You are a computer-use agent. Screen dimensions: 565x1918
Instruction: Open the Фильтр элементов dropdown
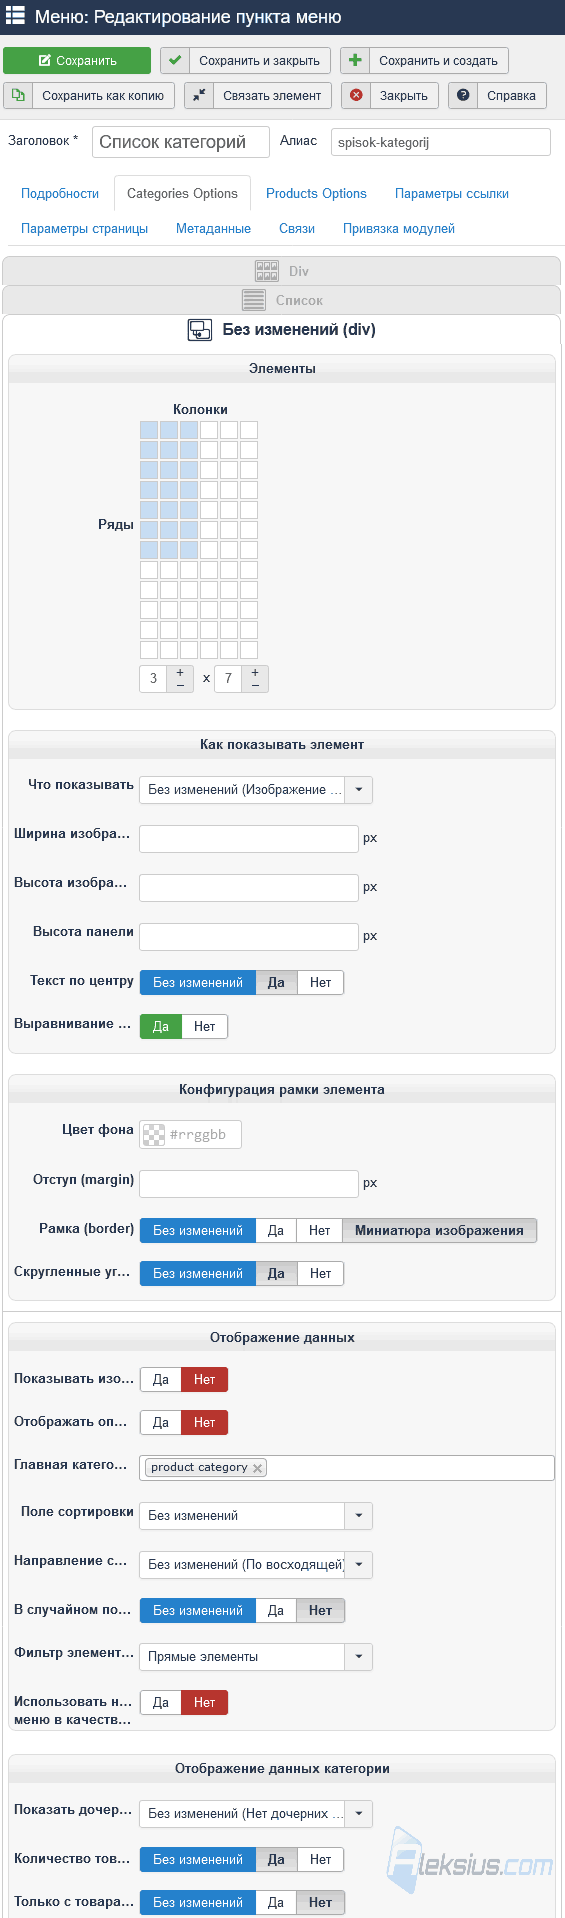click(x=256, y=1657)
